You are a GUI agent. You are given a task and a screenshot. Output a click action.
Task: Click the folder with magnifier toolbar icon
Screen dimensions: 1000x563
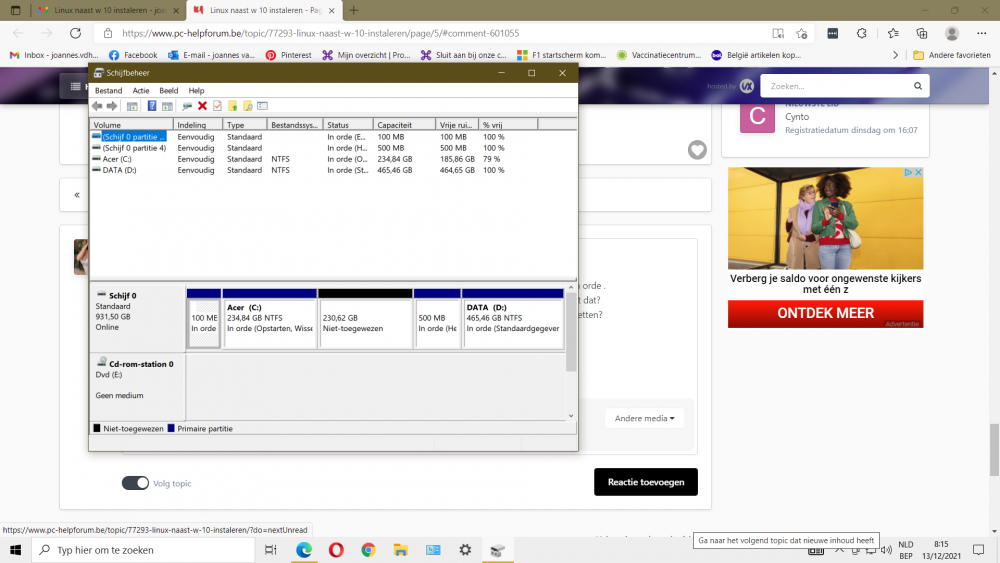pyautogui.click(x=247, y=106)
